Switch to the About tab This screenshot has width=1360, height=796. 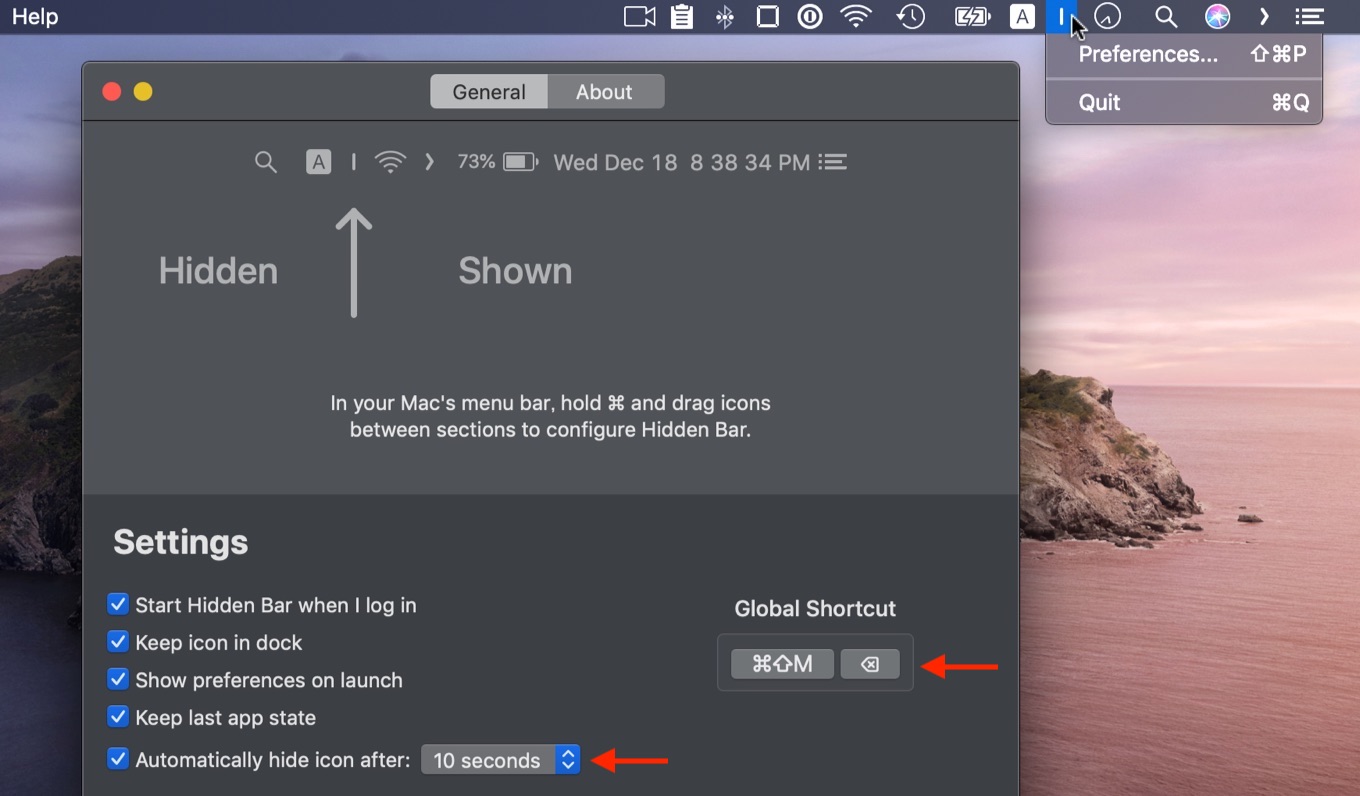click(604, 92)
